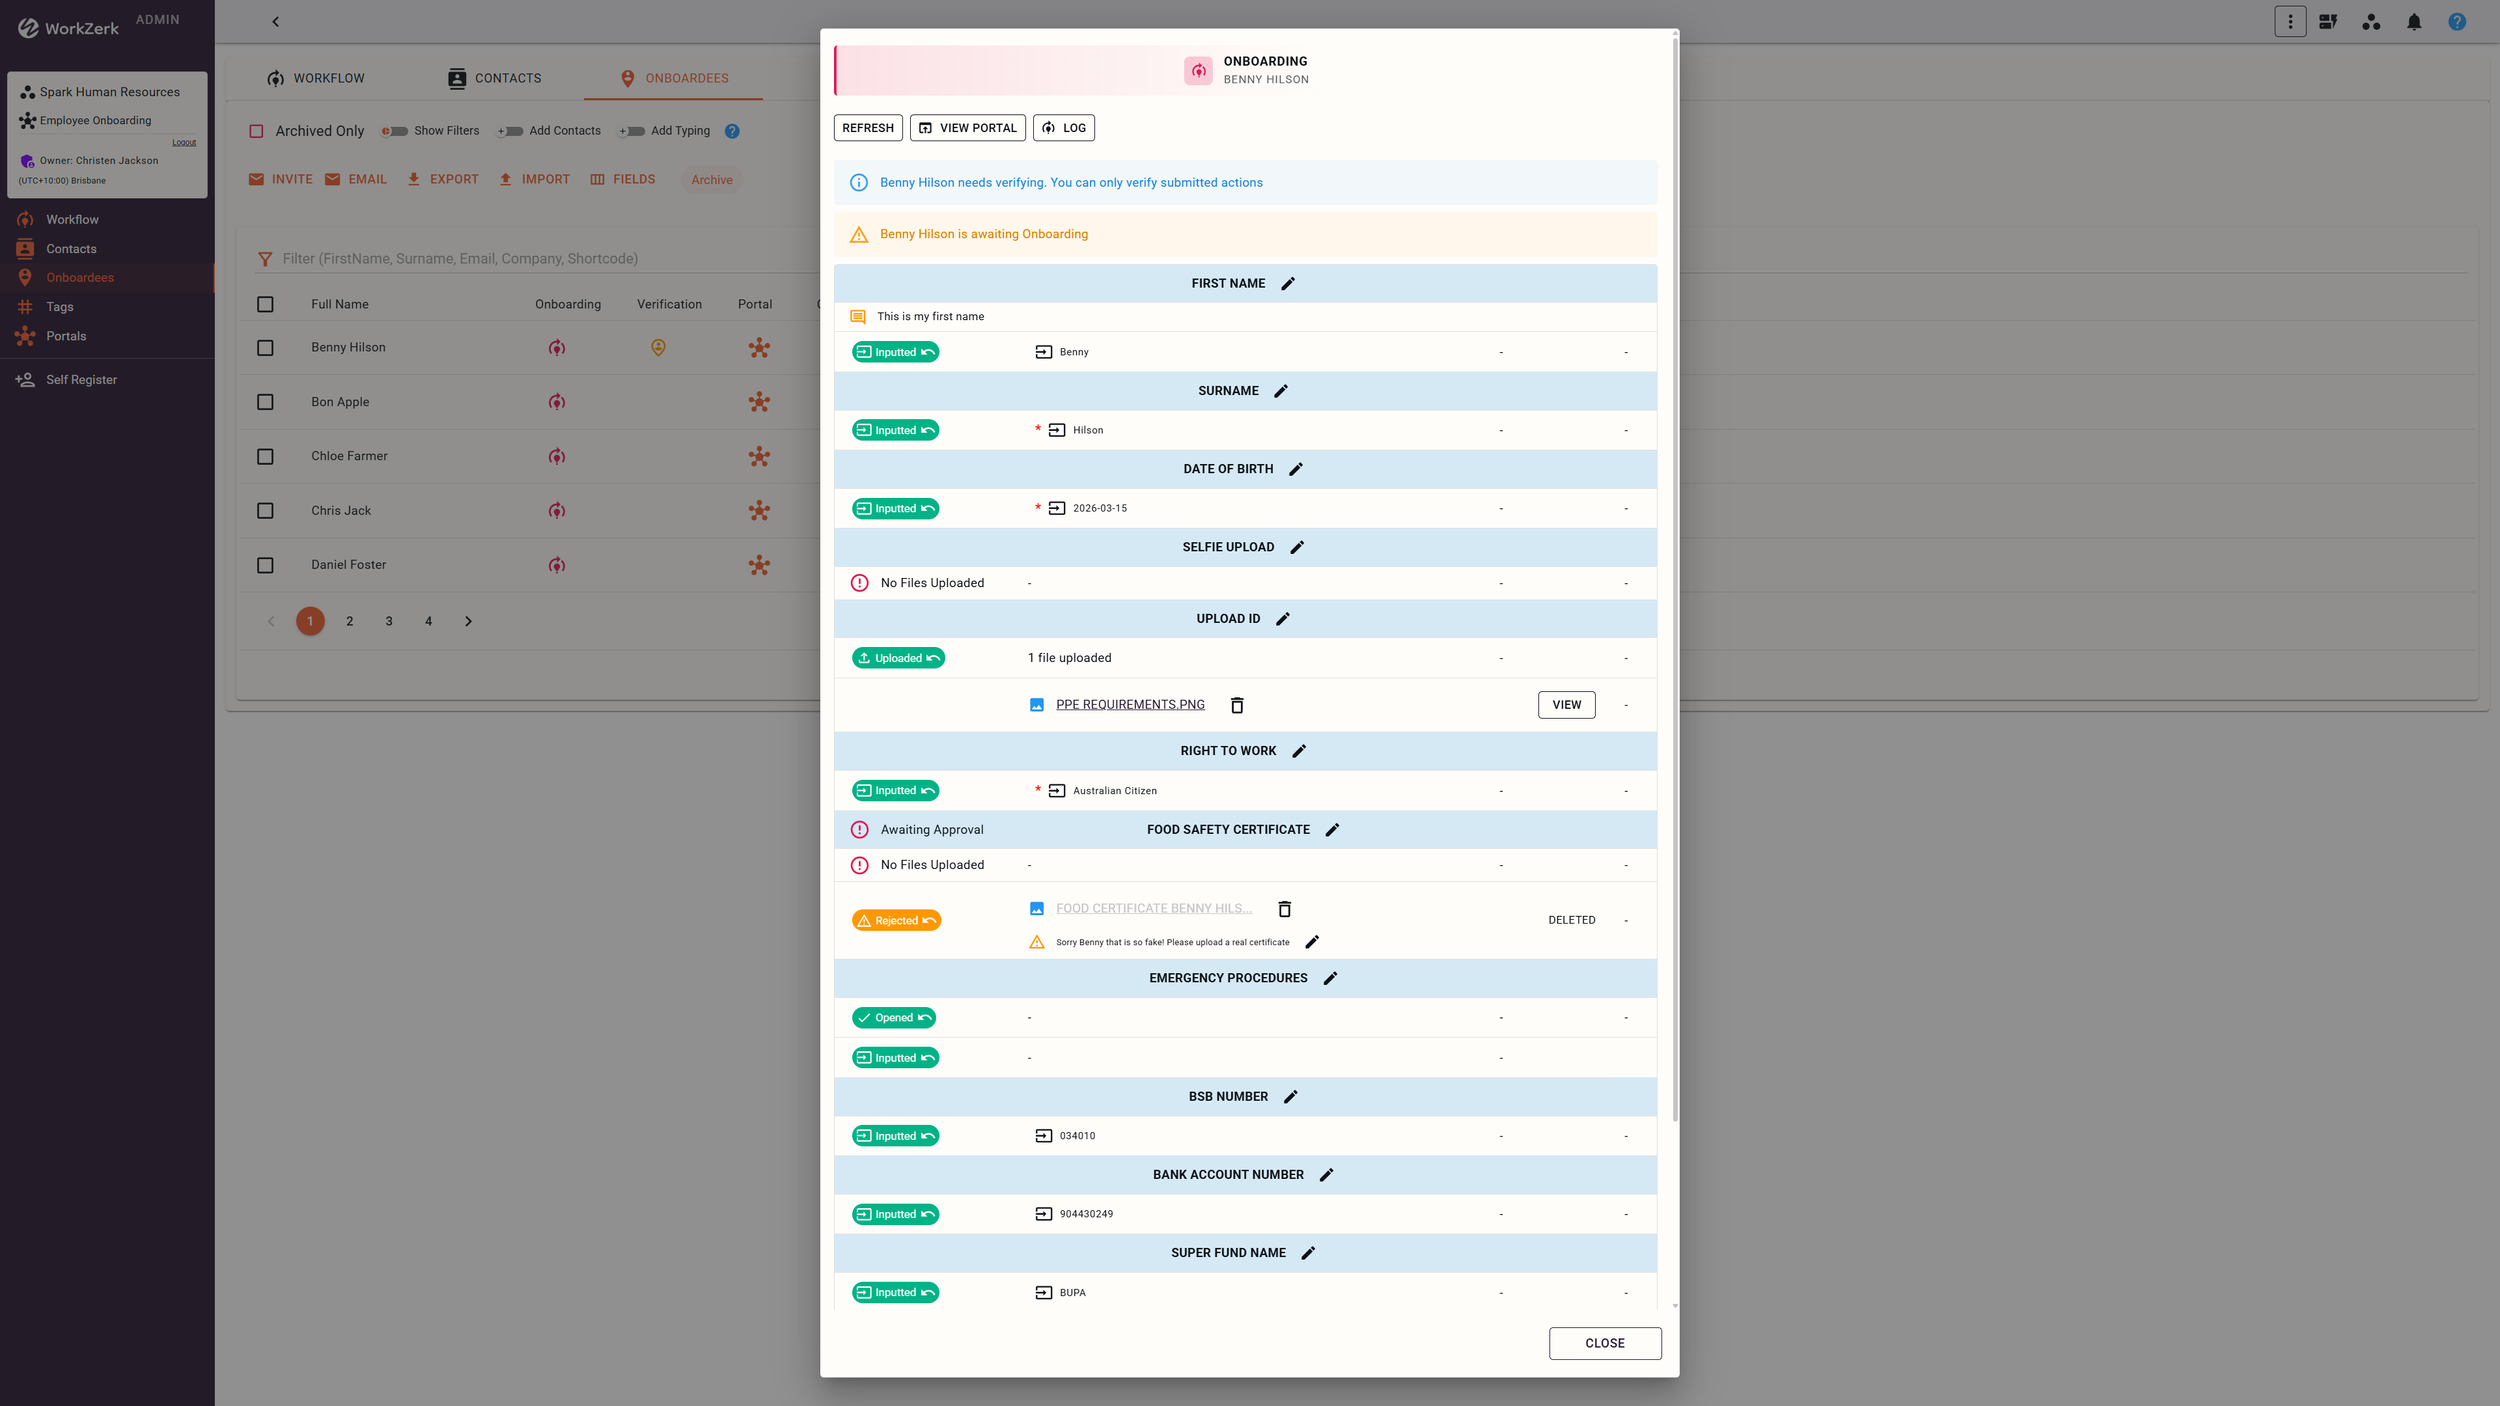Viewport: 2500px width, 1406px height.
Task: Toggle the Show Filters switch
Action: point(395,131)
